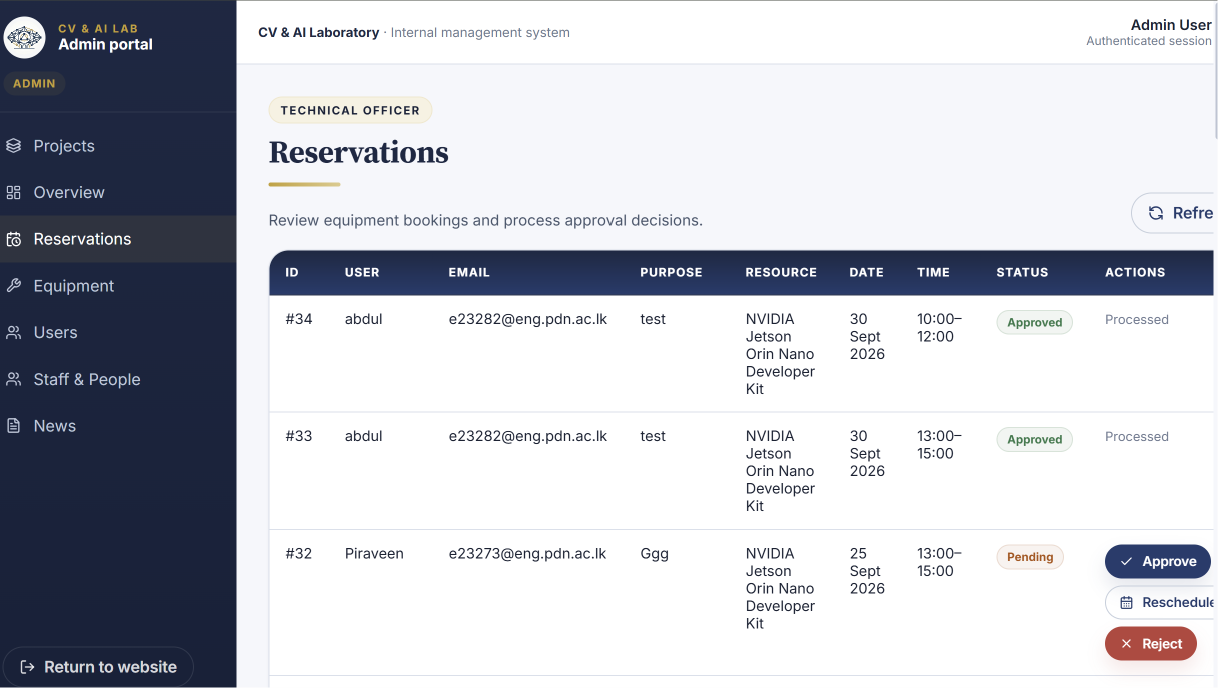Click the calendar icon on Reschedule
The height and width of the screenshot is (688, 1218).
(1126, 603)
